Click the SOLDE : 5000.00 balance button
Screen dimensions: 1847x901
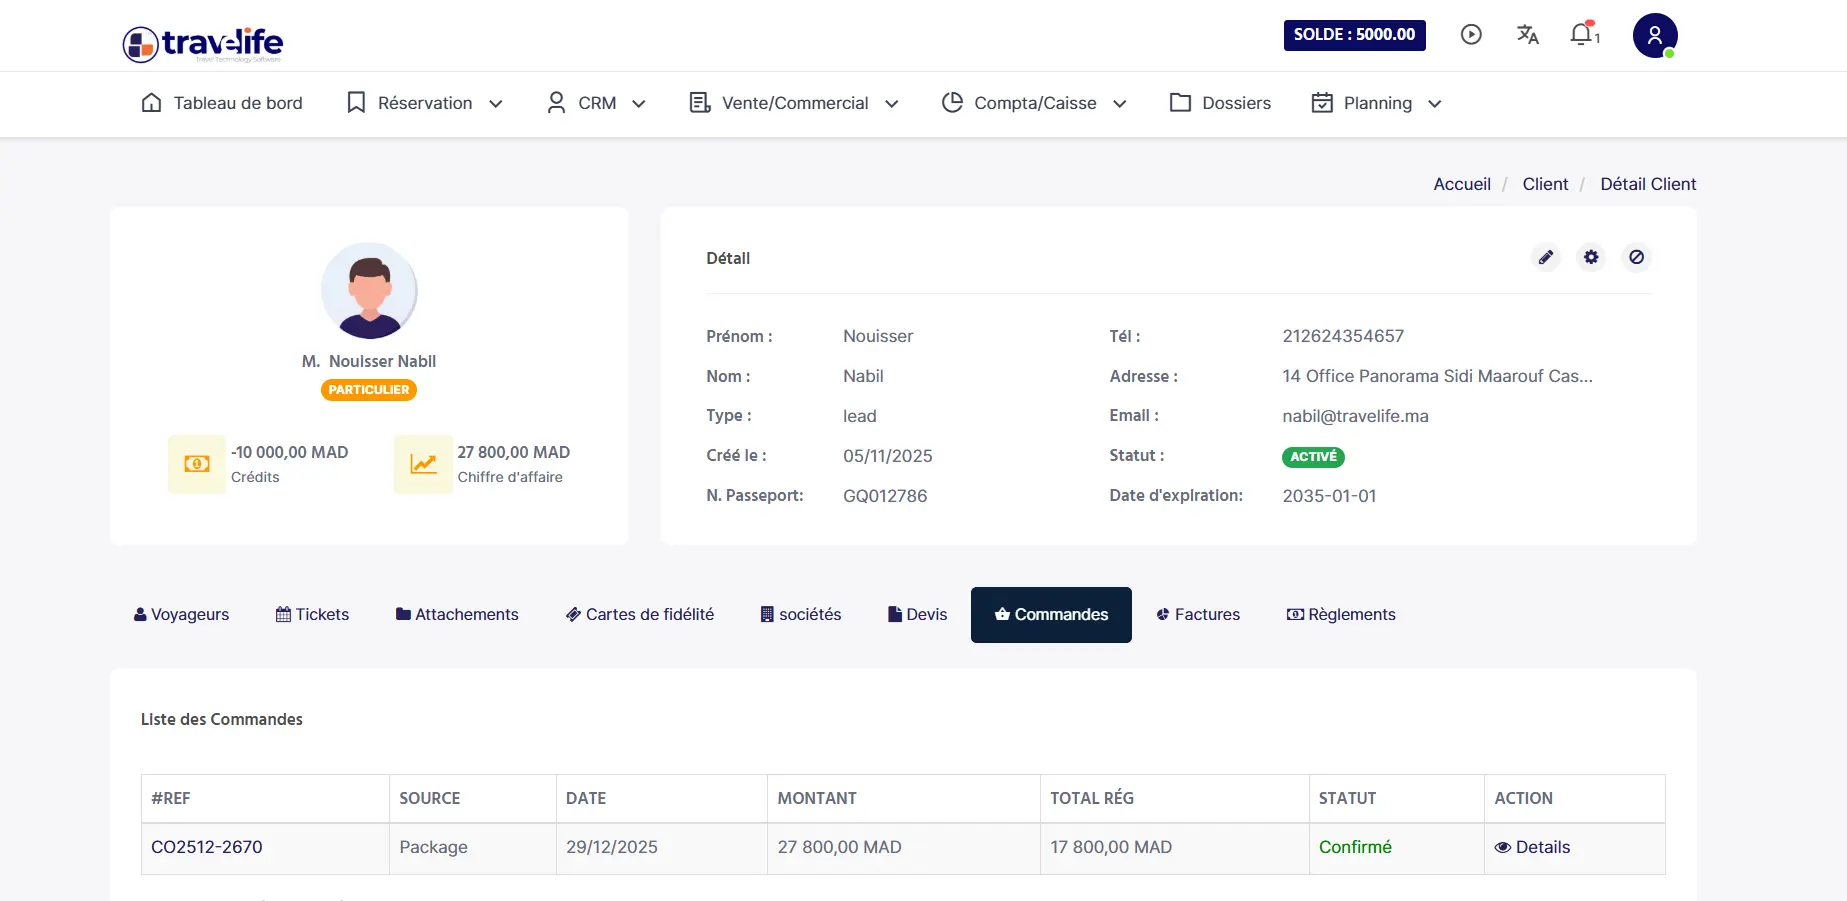pos(1354,35)
